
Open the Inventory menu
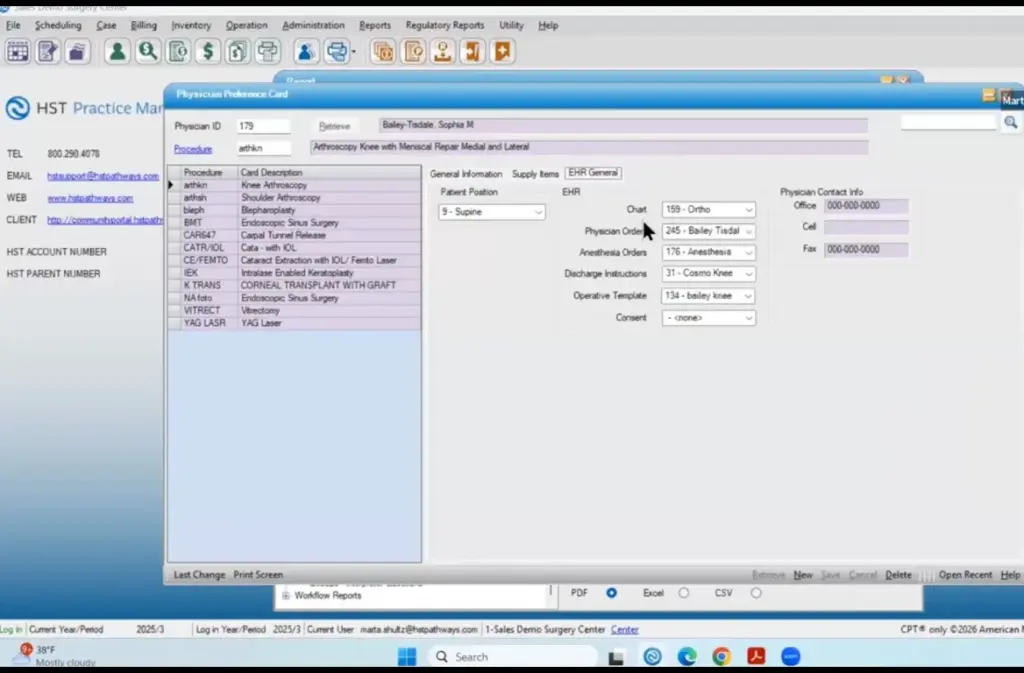(191, 25)
